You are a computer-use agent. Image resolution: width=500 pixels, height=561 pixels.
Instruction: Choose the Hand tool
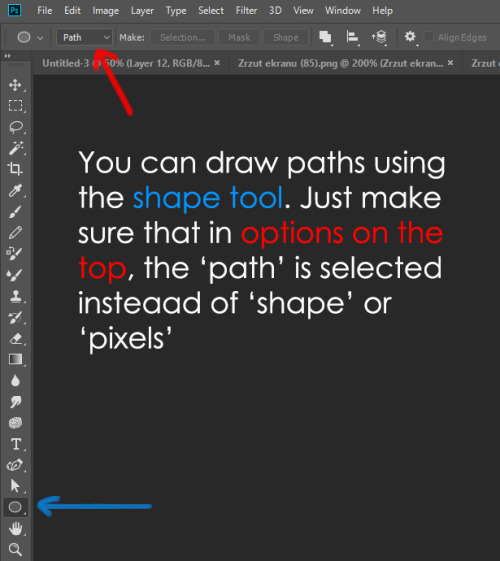(x=15, y=528)
